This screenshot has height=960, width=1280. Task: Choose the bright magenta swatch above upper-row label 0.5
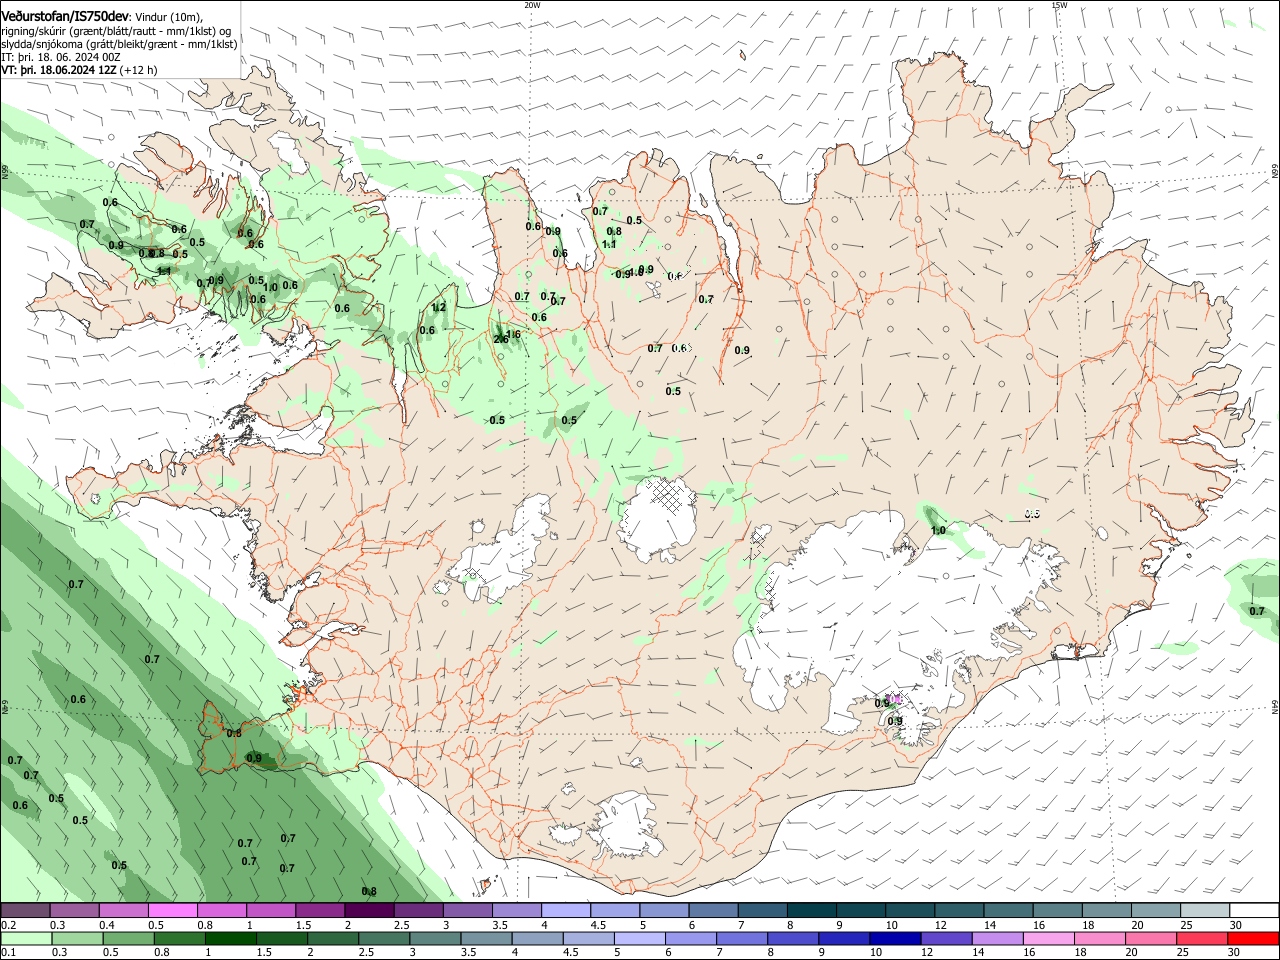[x=172, y=911]
